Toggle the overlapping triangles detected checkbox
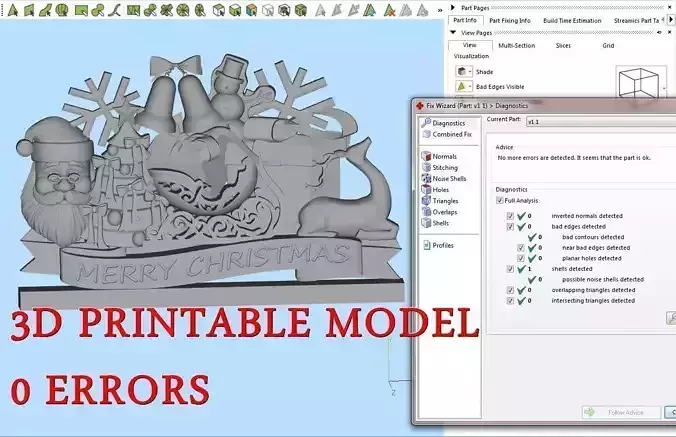This screenshot has height=437, width=676. (510, 290)
